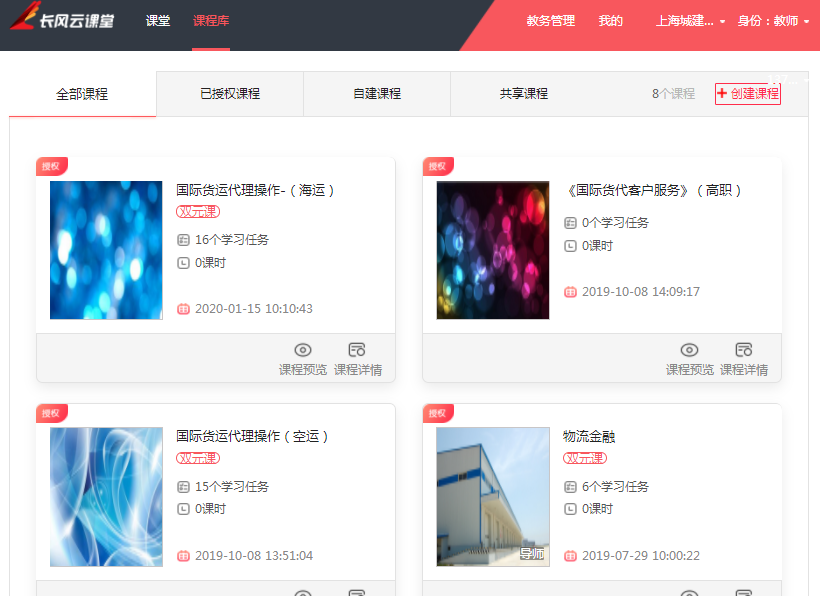This screenshot has height=596, width=820.
Task: Click the 双元课 tag under 物流金融
Action: (585, 458)
